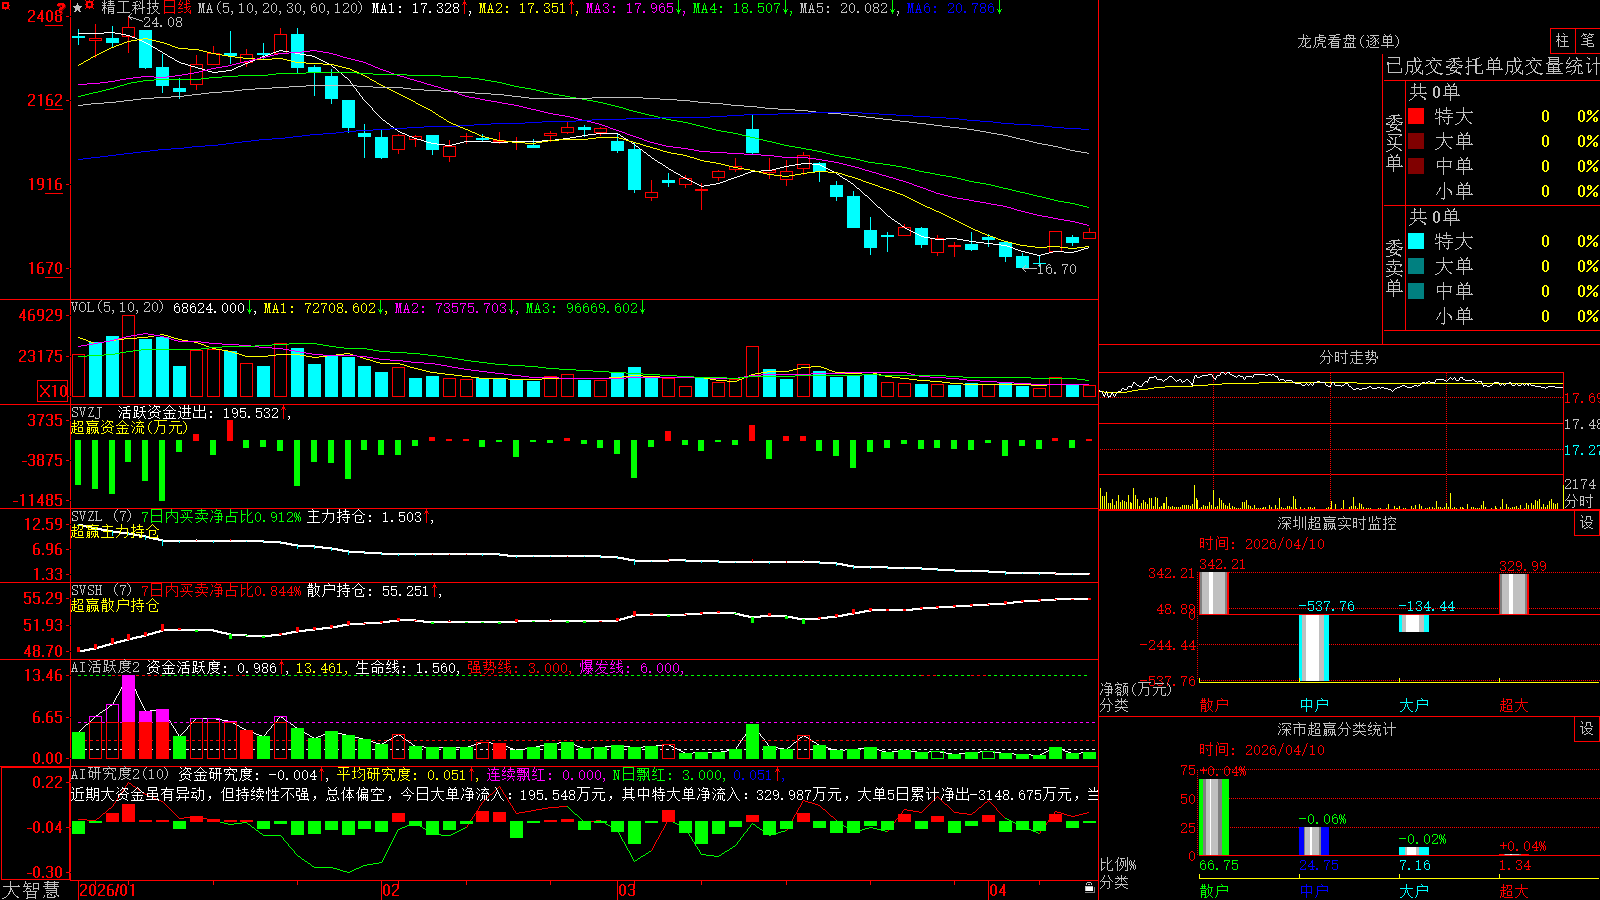Click 委卖单 section label
Screen dimensions: 1600x900
tap(1394, 267)
